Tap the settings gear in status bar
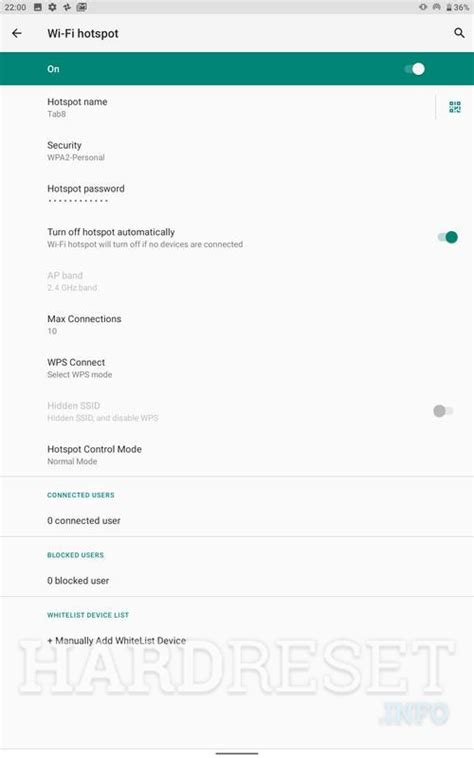 tap(52, 7)
